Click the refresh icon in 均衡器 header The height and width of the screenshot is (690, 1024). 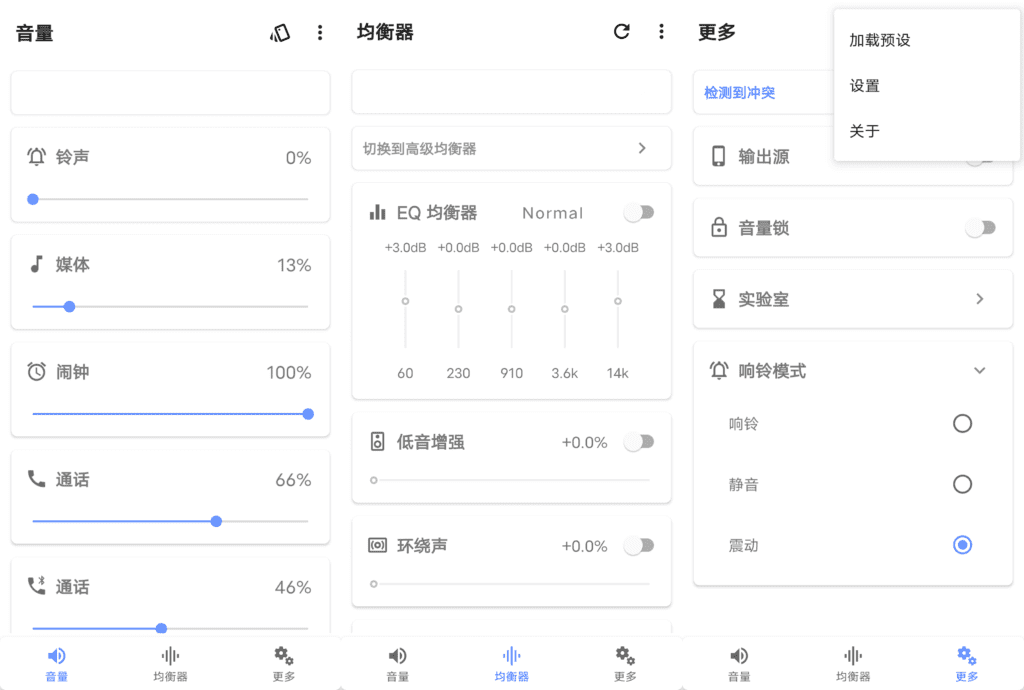[x=622, y=32]
